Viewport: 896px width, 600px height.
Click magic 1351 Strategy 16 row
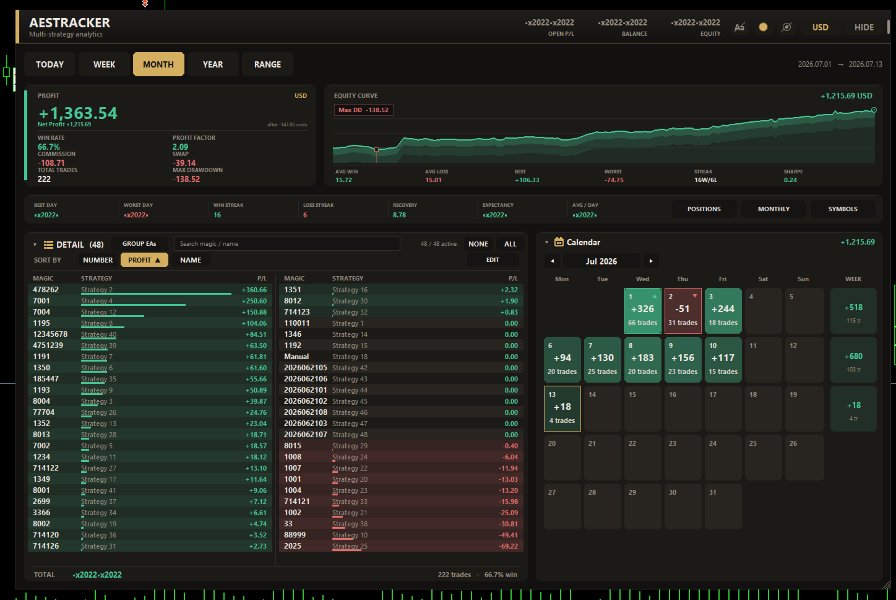401,290
